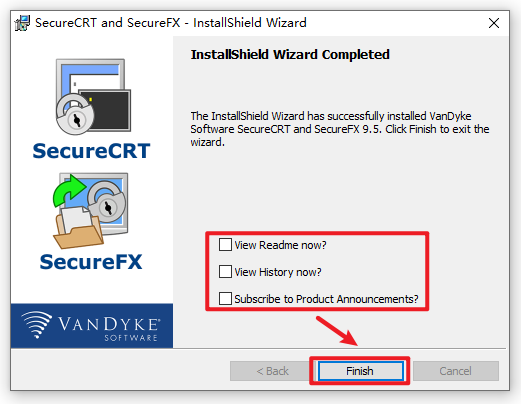The height and width of the screenshot is (404, 521).
Task: Click the SecureCRT padlock terminal icon
Action: pyautogui.click(x=93, y=97)
